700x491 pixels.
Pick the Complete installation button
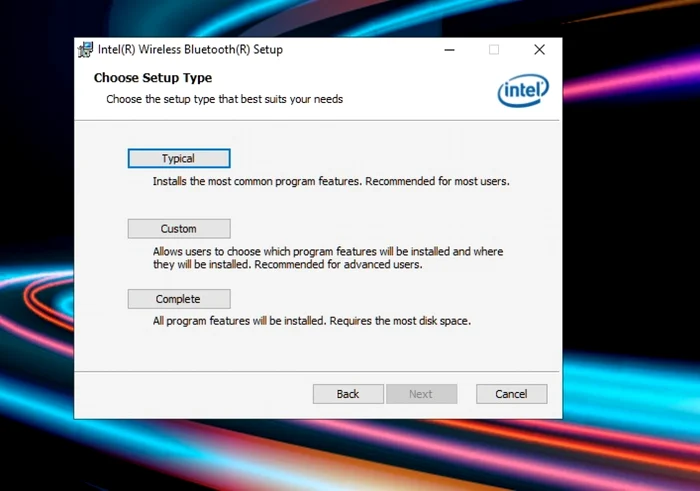tap(179, 299)
